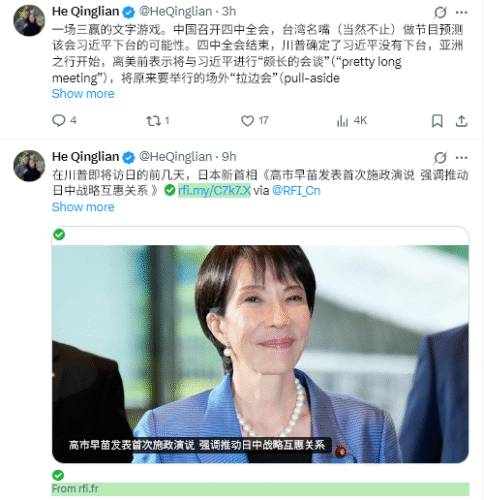Open the @RFI_Cn mention
484x500 pixels.
point(296,191)
